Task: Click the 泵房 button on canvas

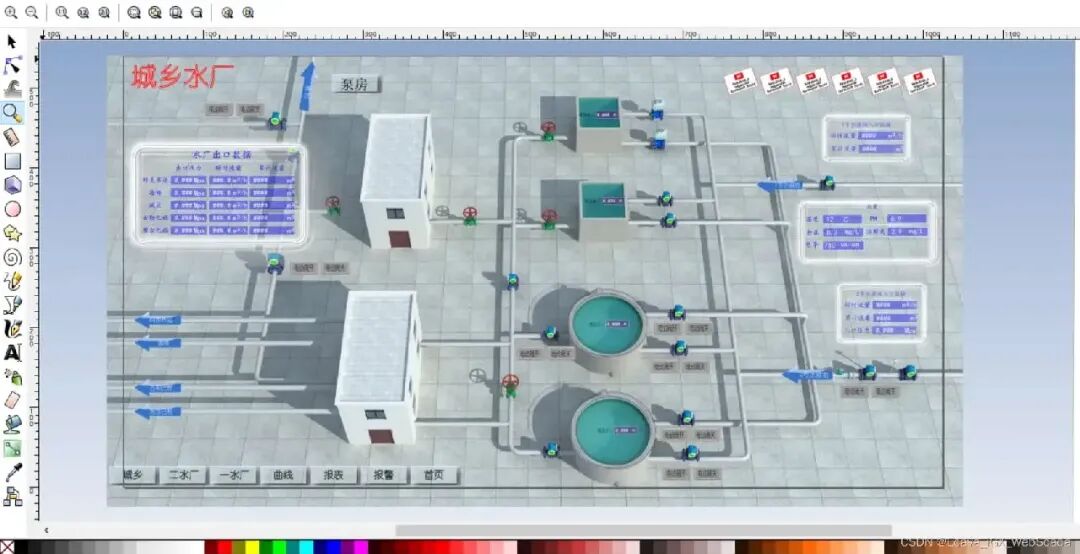Action: (x=355, y=85)
